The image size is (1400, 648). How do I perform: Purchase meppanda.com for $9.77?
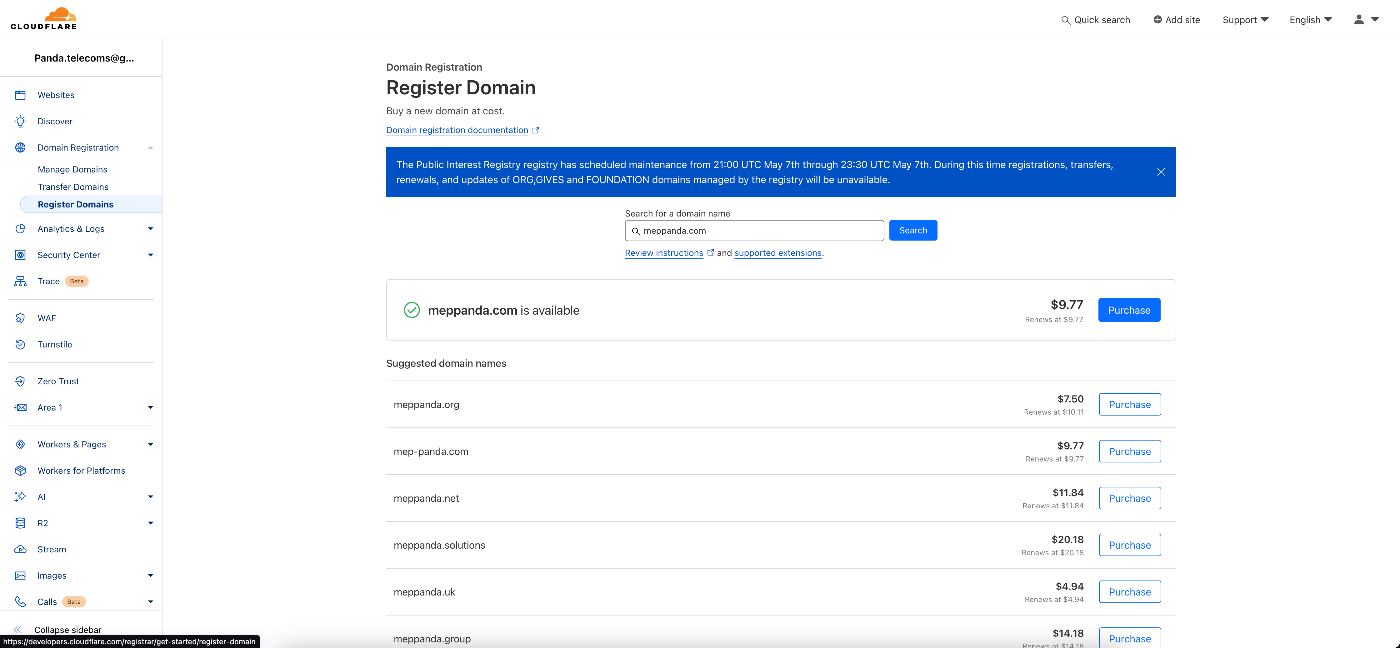(x=1129, y=310)
